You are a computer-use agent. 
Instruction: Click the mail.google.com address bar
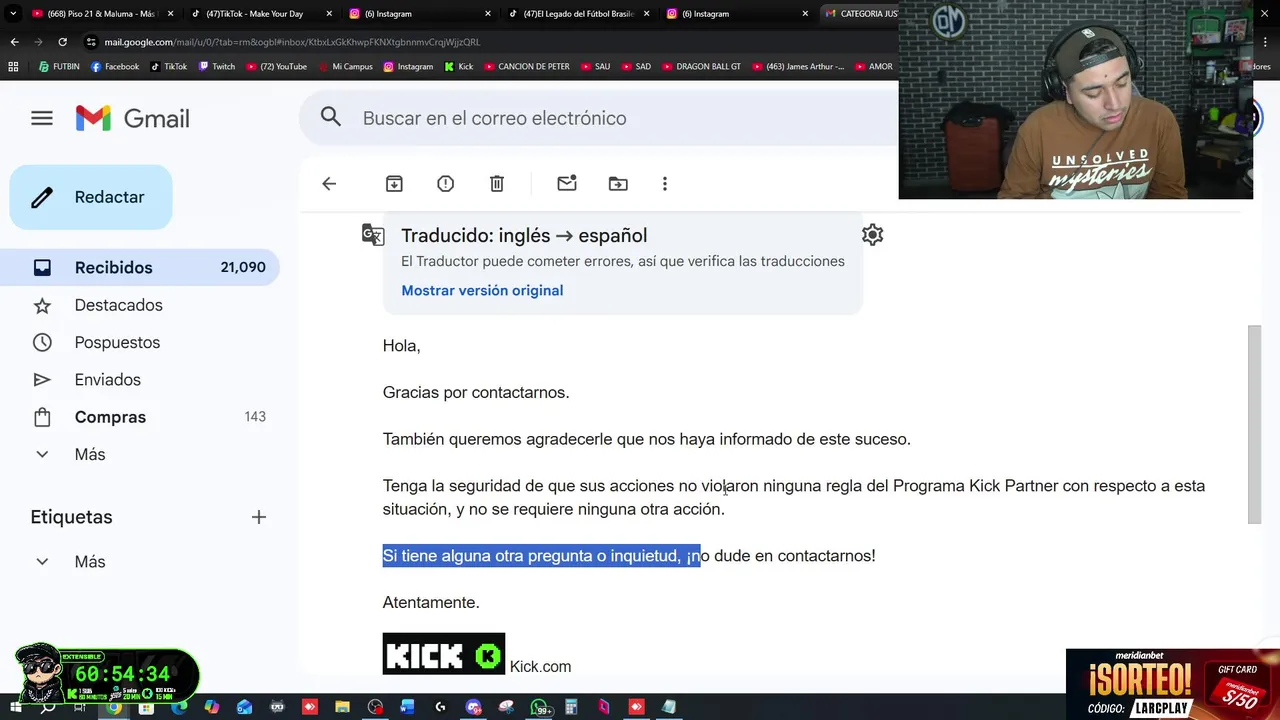pos(490,42)
